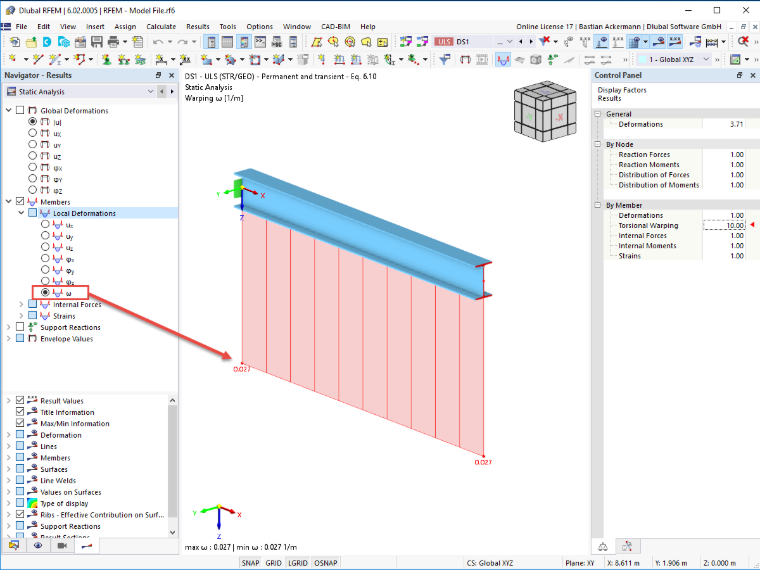Toggle the LGRID status bar button

click(x=298, y=563)
